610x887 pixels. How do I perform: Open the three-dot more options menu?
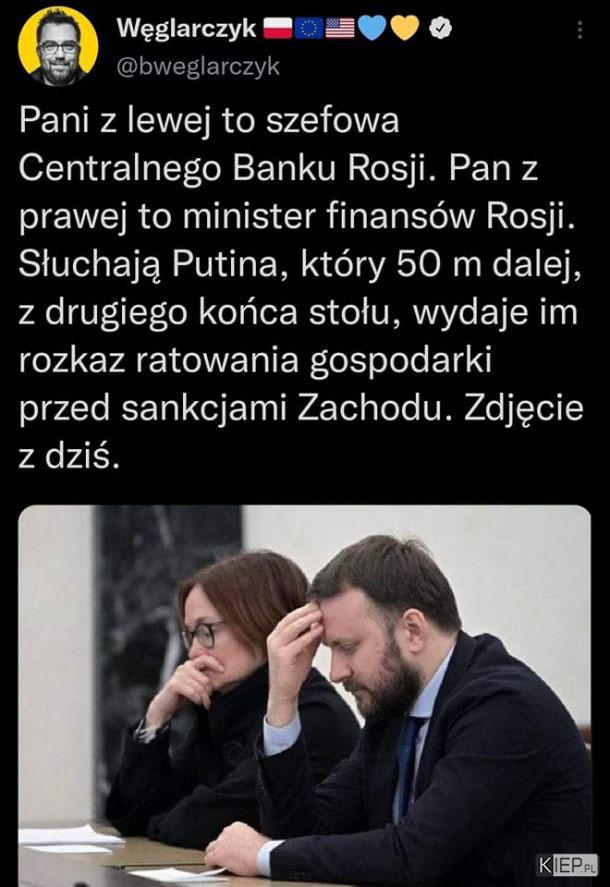pyautogui.click(x=580, y=29)
